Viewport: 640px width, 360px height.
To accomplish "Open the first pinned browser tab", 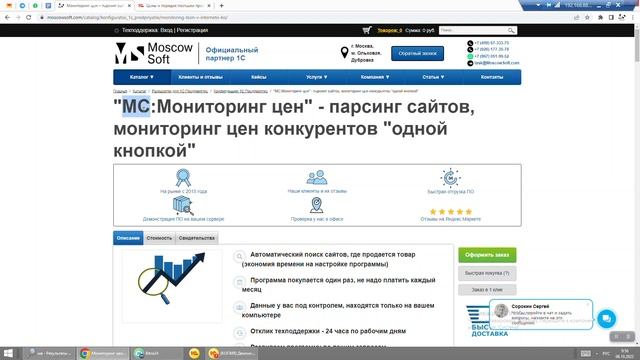I will point(9,6).
